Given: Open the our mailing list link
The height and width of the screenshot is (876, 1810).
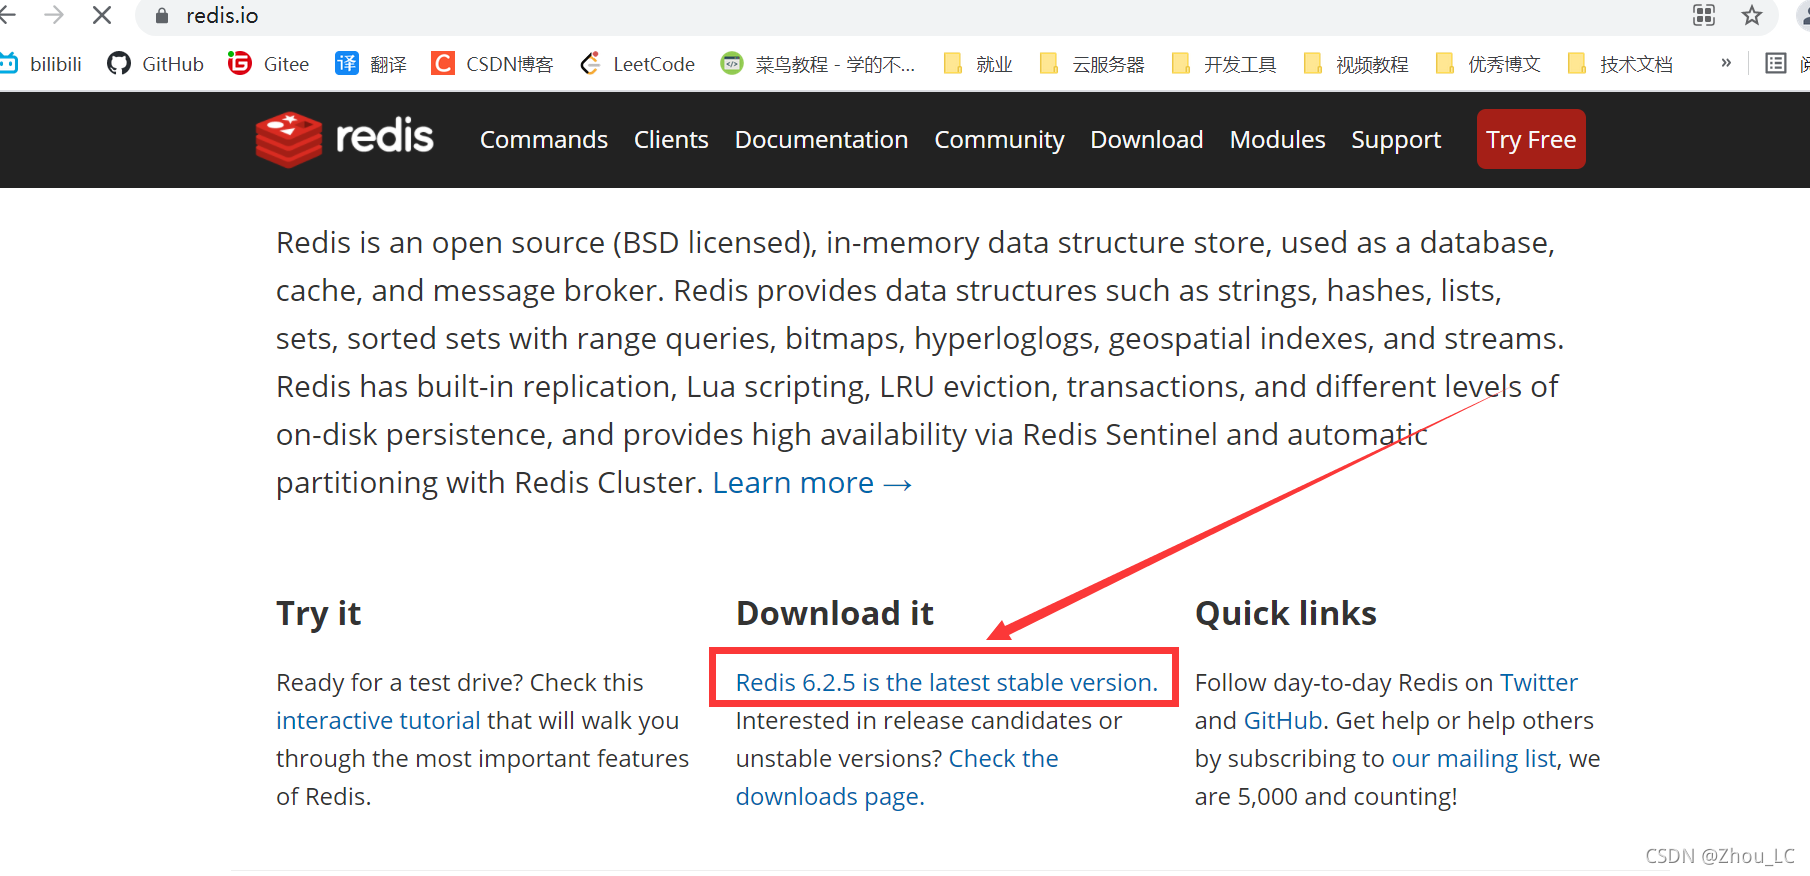Looking at the screenshot, I should (1474, 759).
